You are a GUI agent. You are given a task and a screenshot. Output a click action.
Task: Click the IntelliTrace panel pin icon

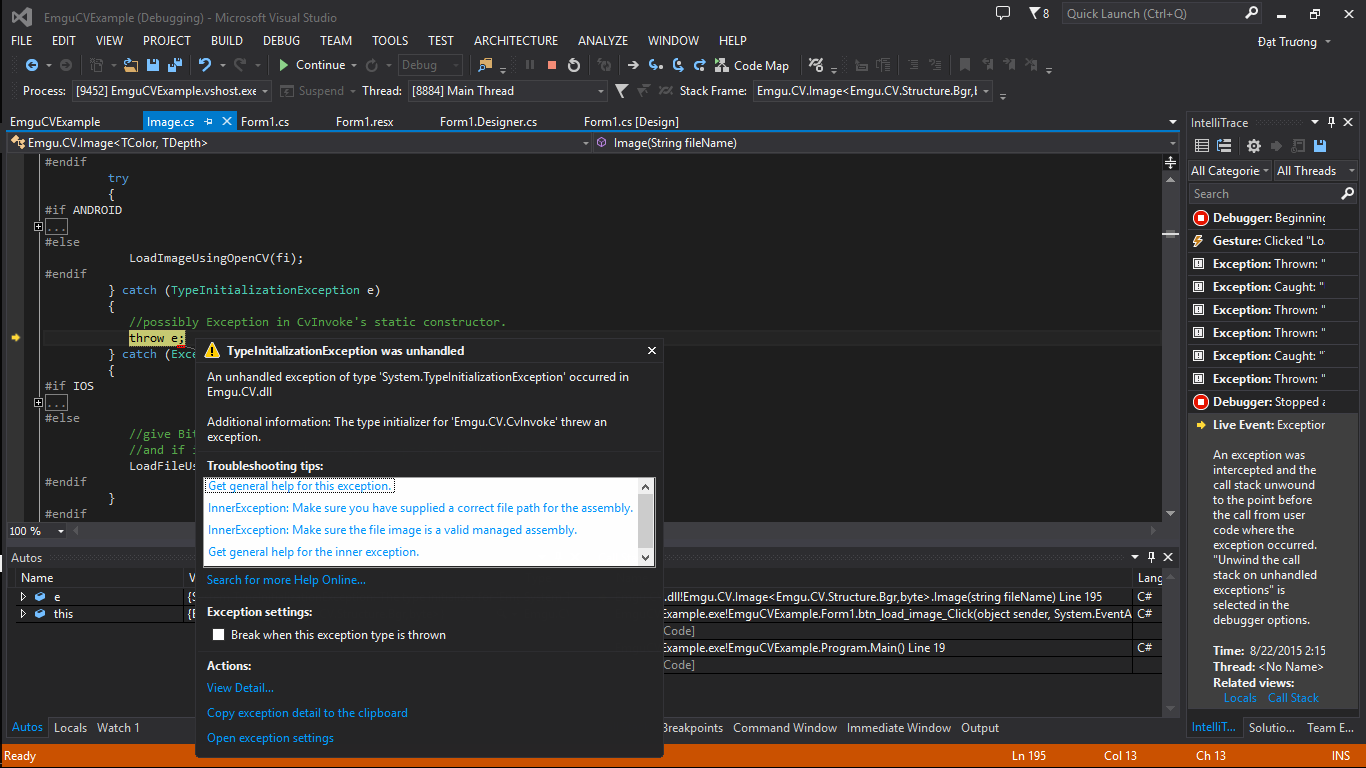point(1331,122)
